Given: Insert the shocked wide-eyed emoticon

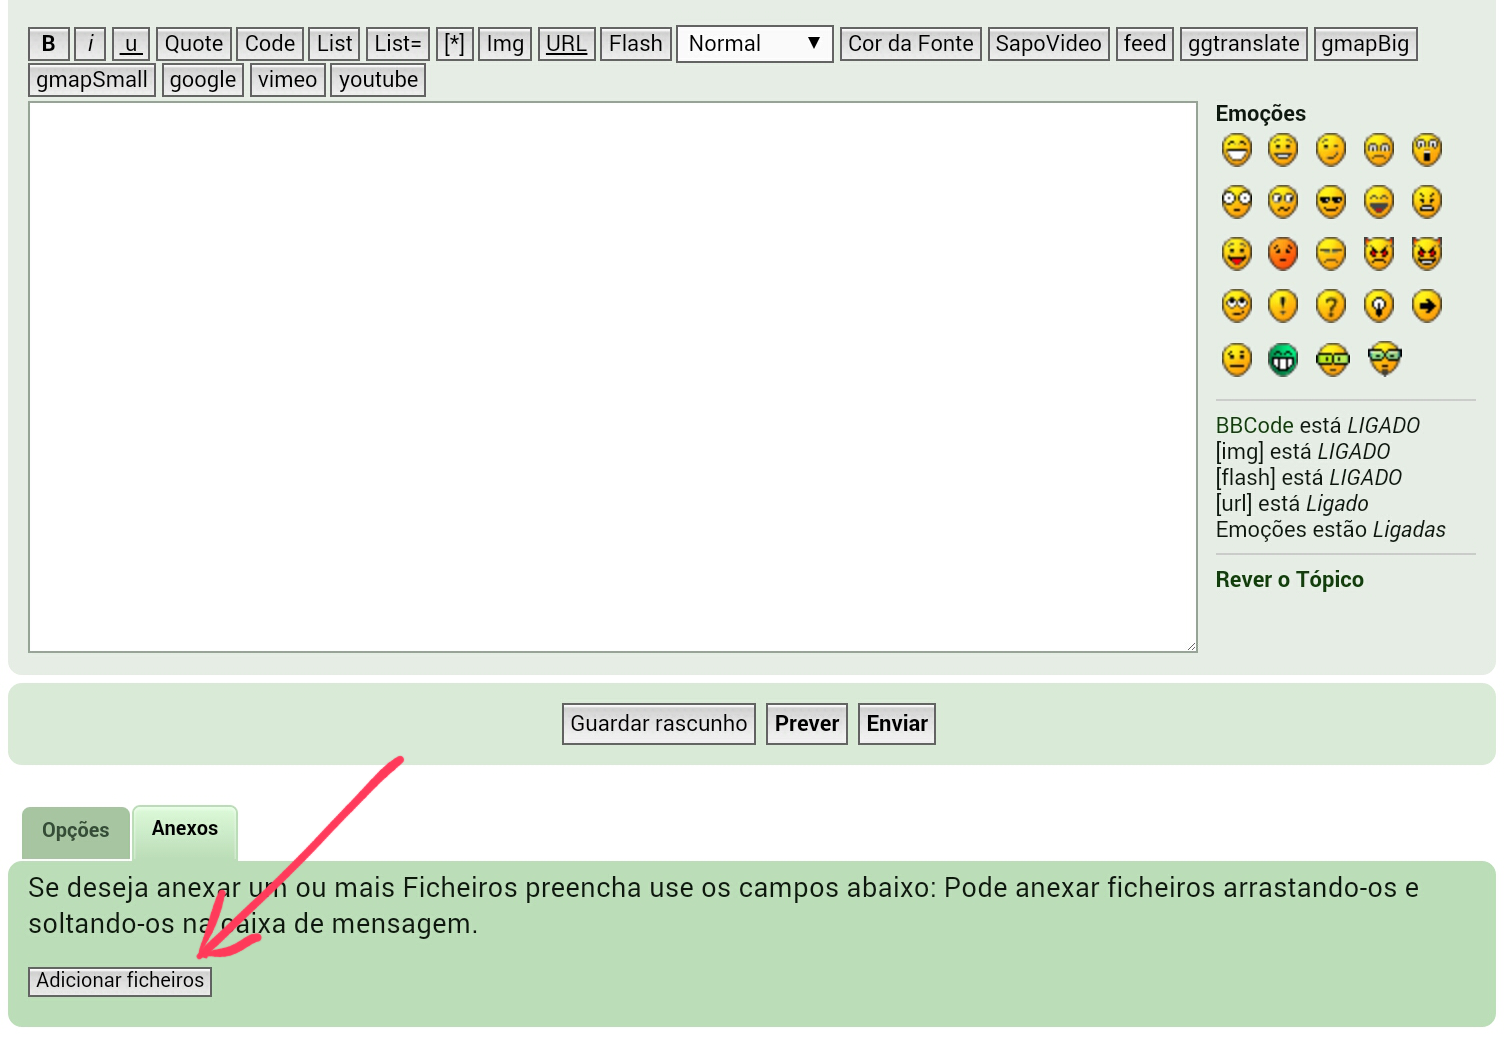Looking at the screenshot, I should (1237, 202).
